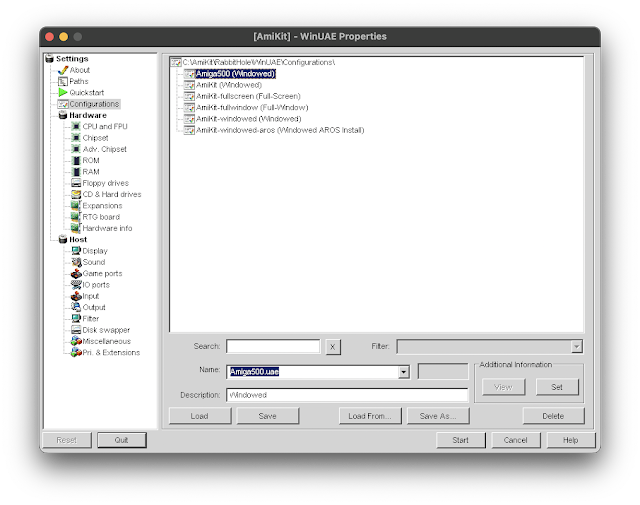640x505 pixels.
Task: Delete the selected configuration
Action: [553, 416]
